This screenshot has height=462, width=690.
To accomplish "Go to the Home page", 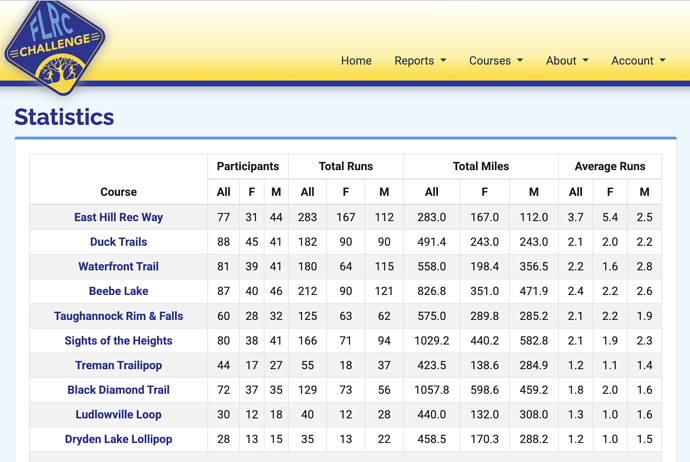I will [356, 61].
